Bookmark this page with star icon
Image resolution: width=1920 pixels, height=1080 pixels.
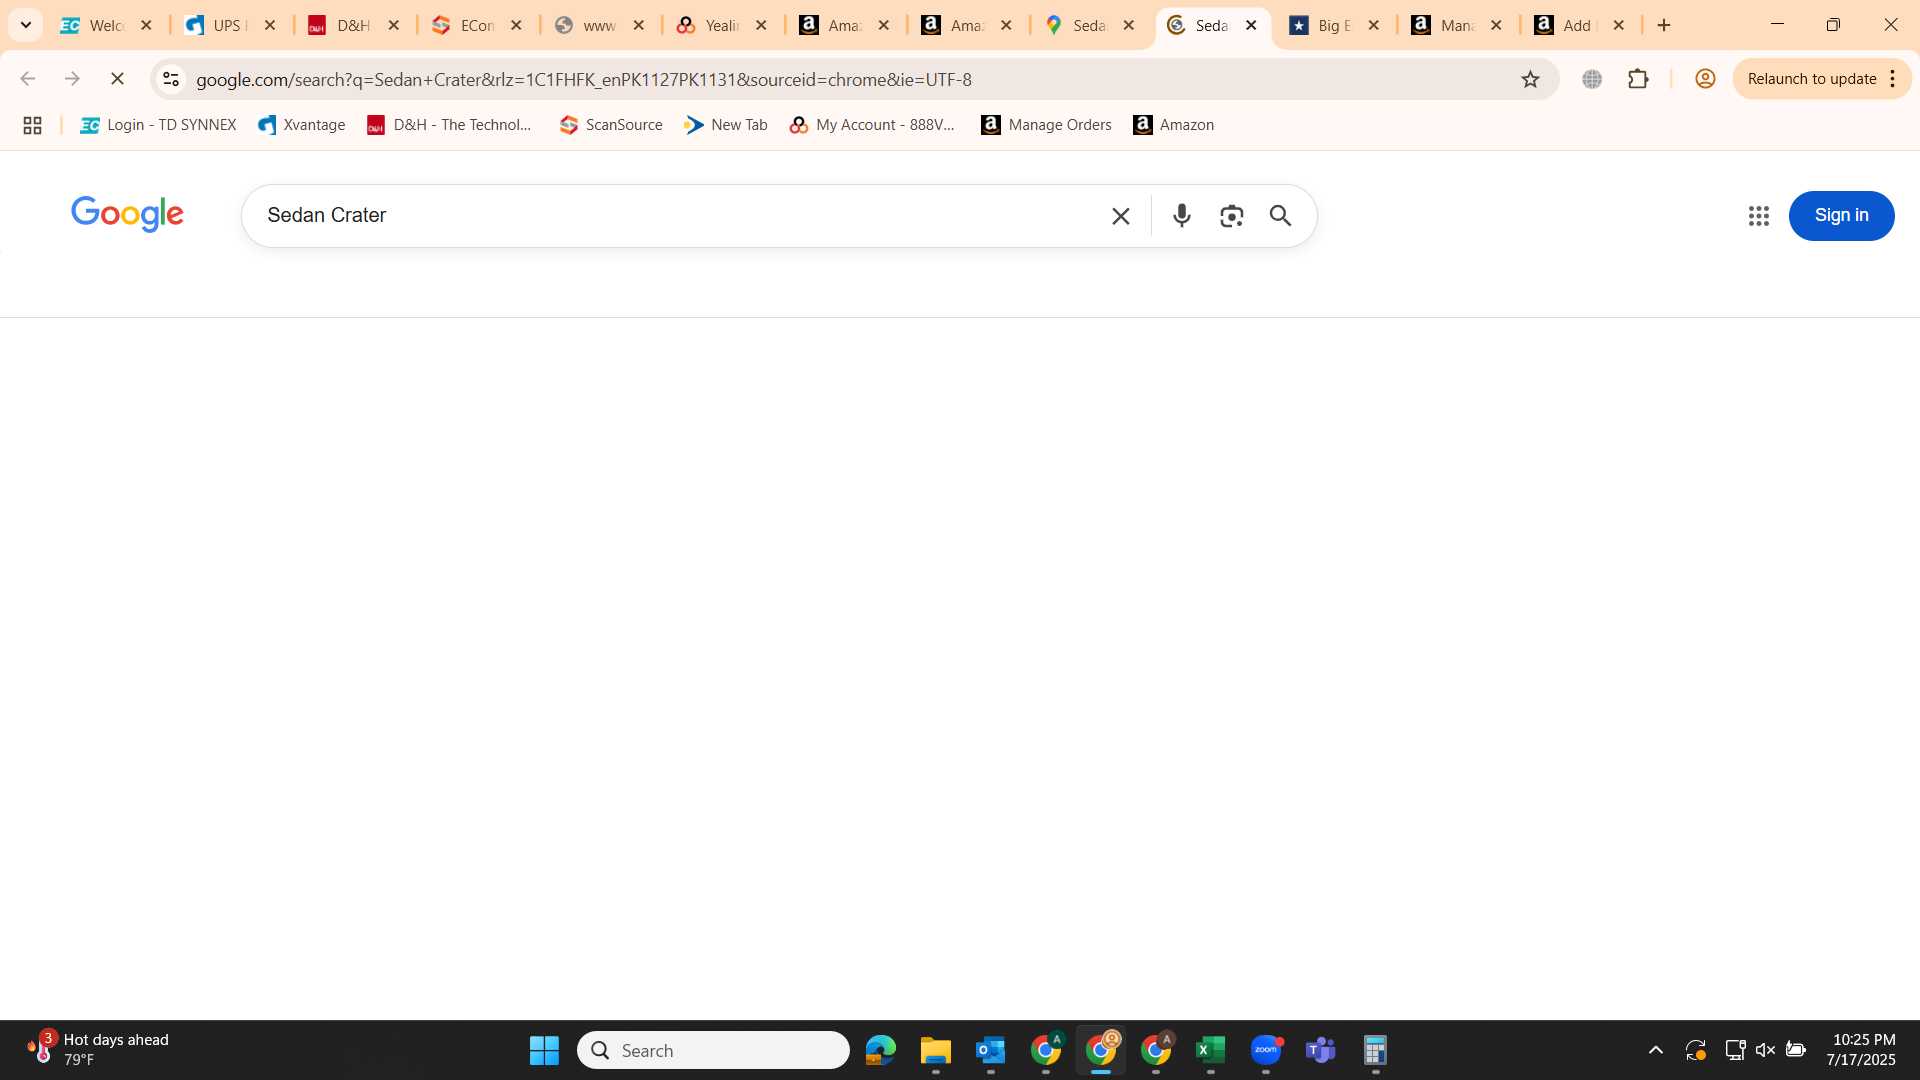(x=1530, y=79)
